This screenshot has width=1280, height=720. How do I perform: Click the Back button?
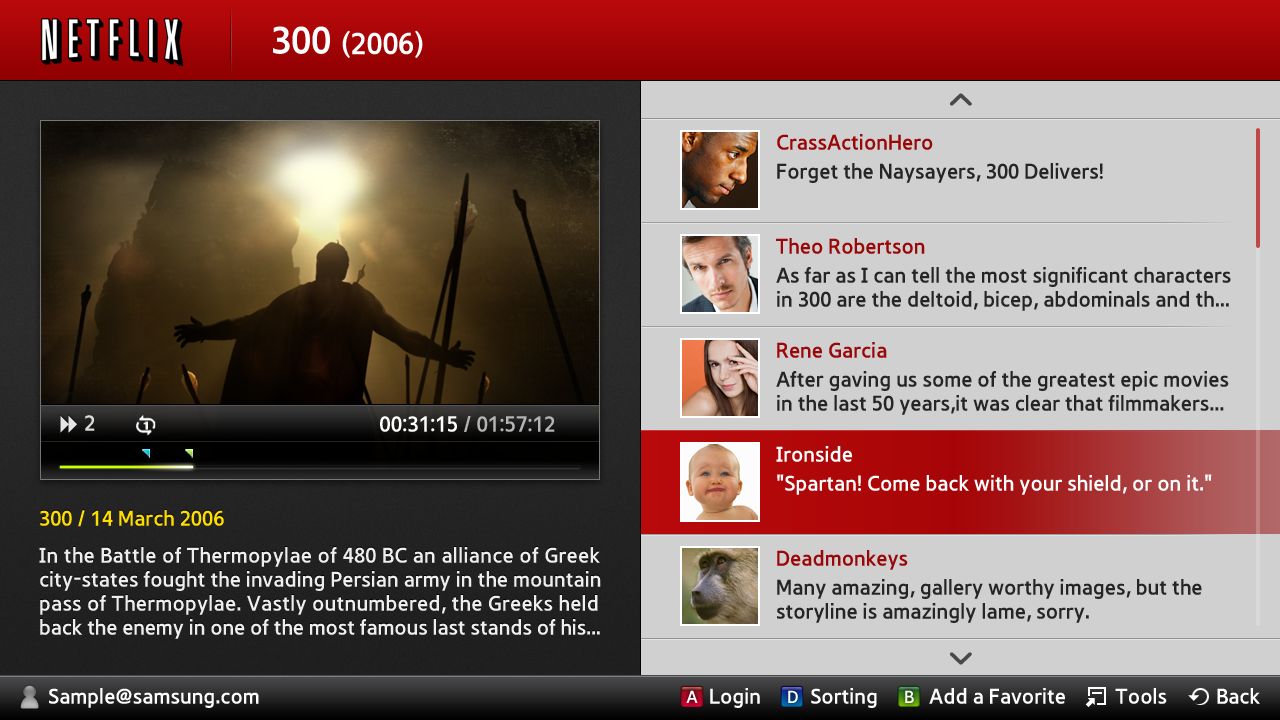coord(1224,697)
